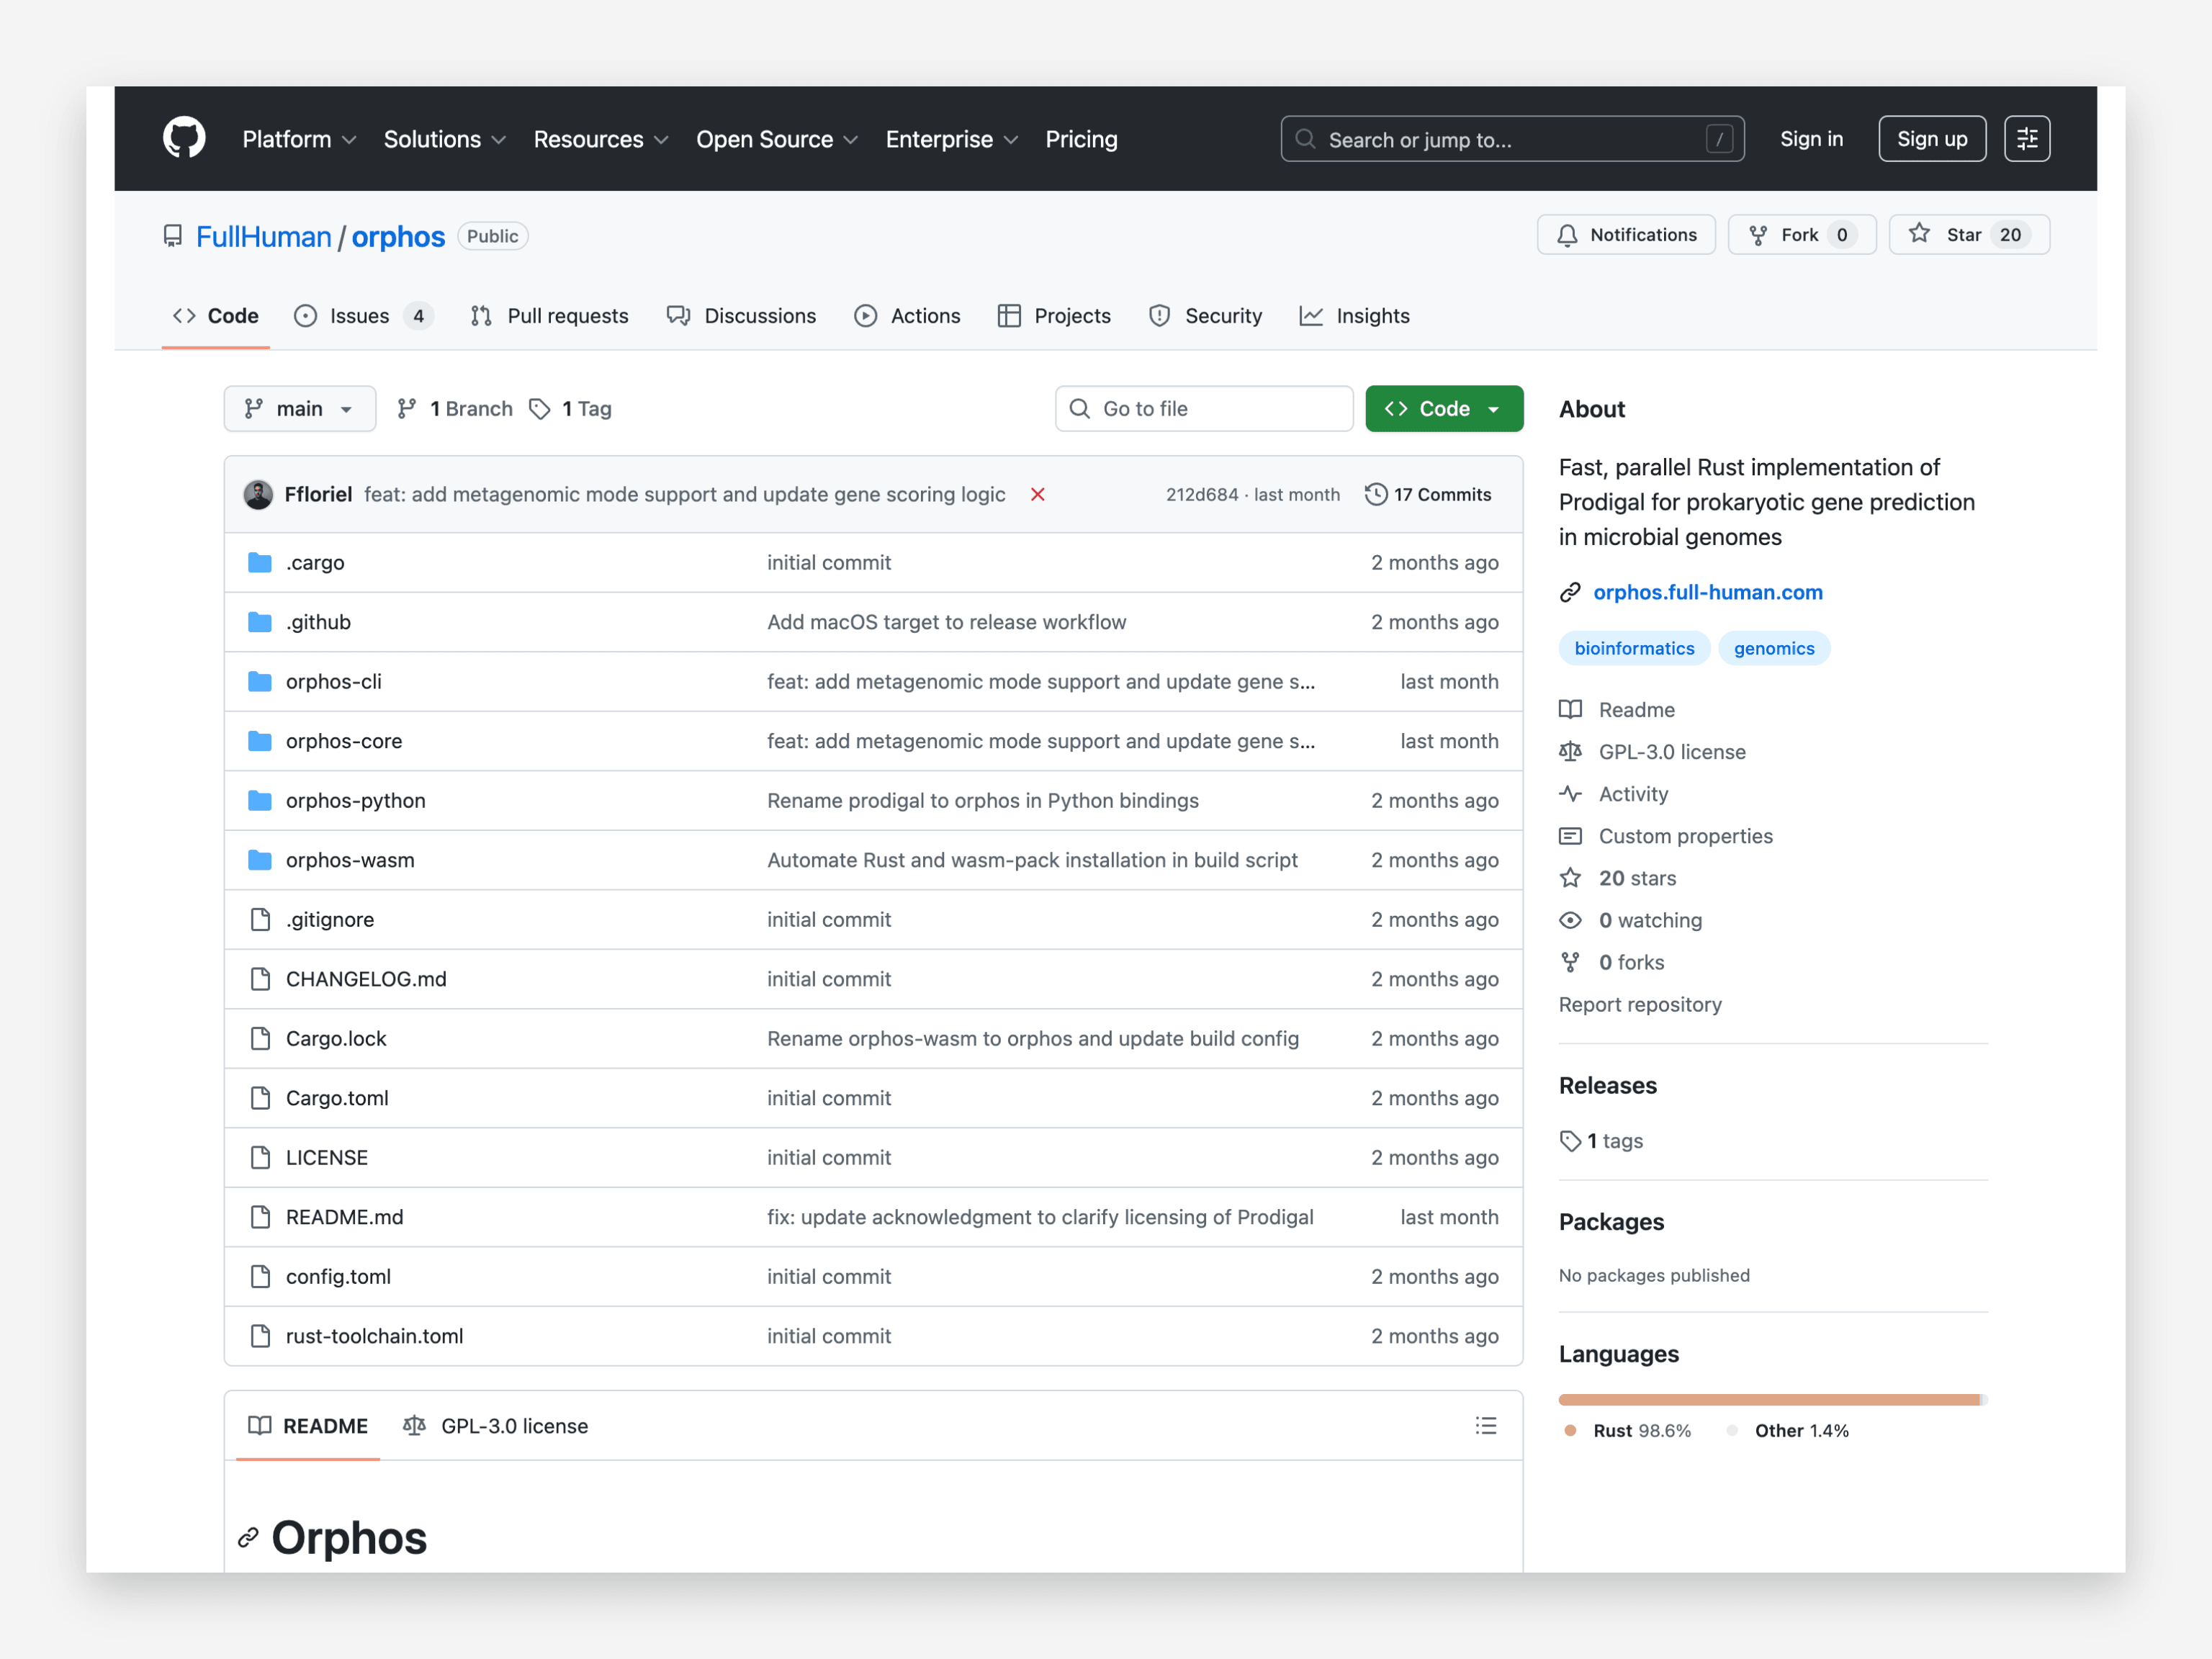2212x1659 pixels.
Task: Click the Ffloriel avatar thumbnail
Action: (x=258, y=494)
